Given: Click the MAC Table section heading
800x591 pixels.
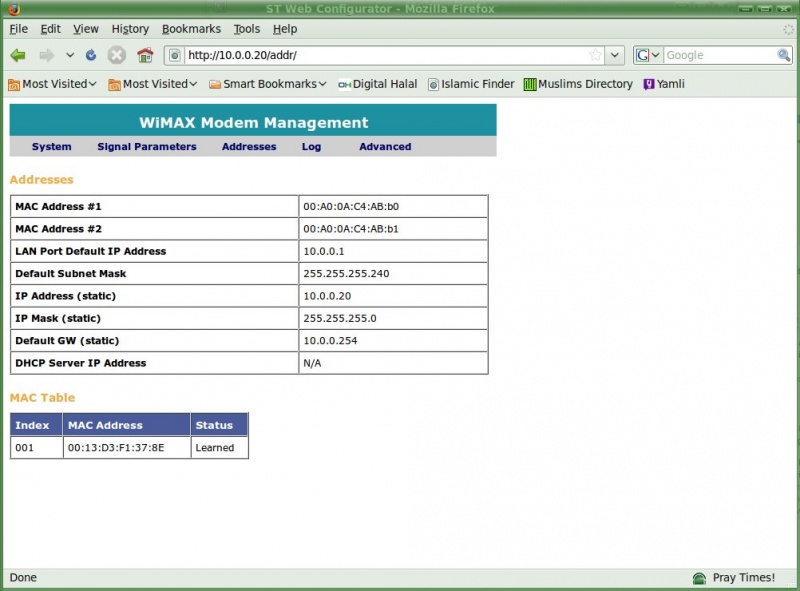Looking at the screenshot, I should (42, 398).
